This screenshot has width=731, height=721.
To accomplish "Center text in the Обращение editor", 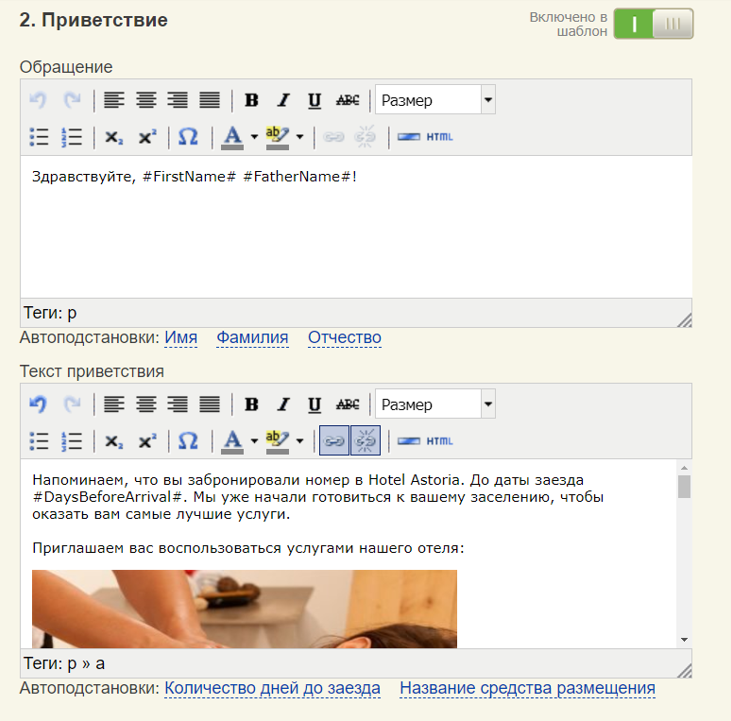I will (146, 100).
